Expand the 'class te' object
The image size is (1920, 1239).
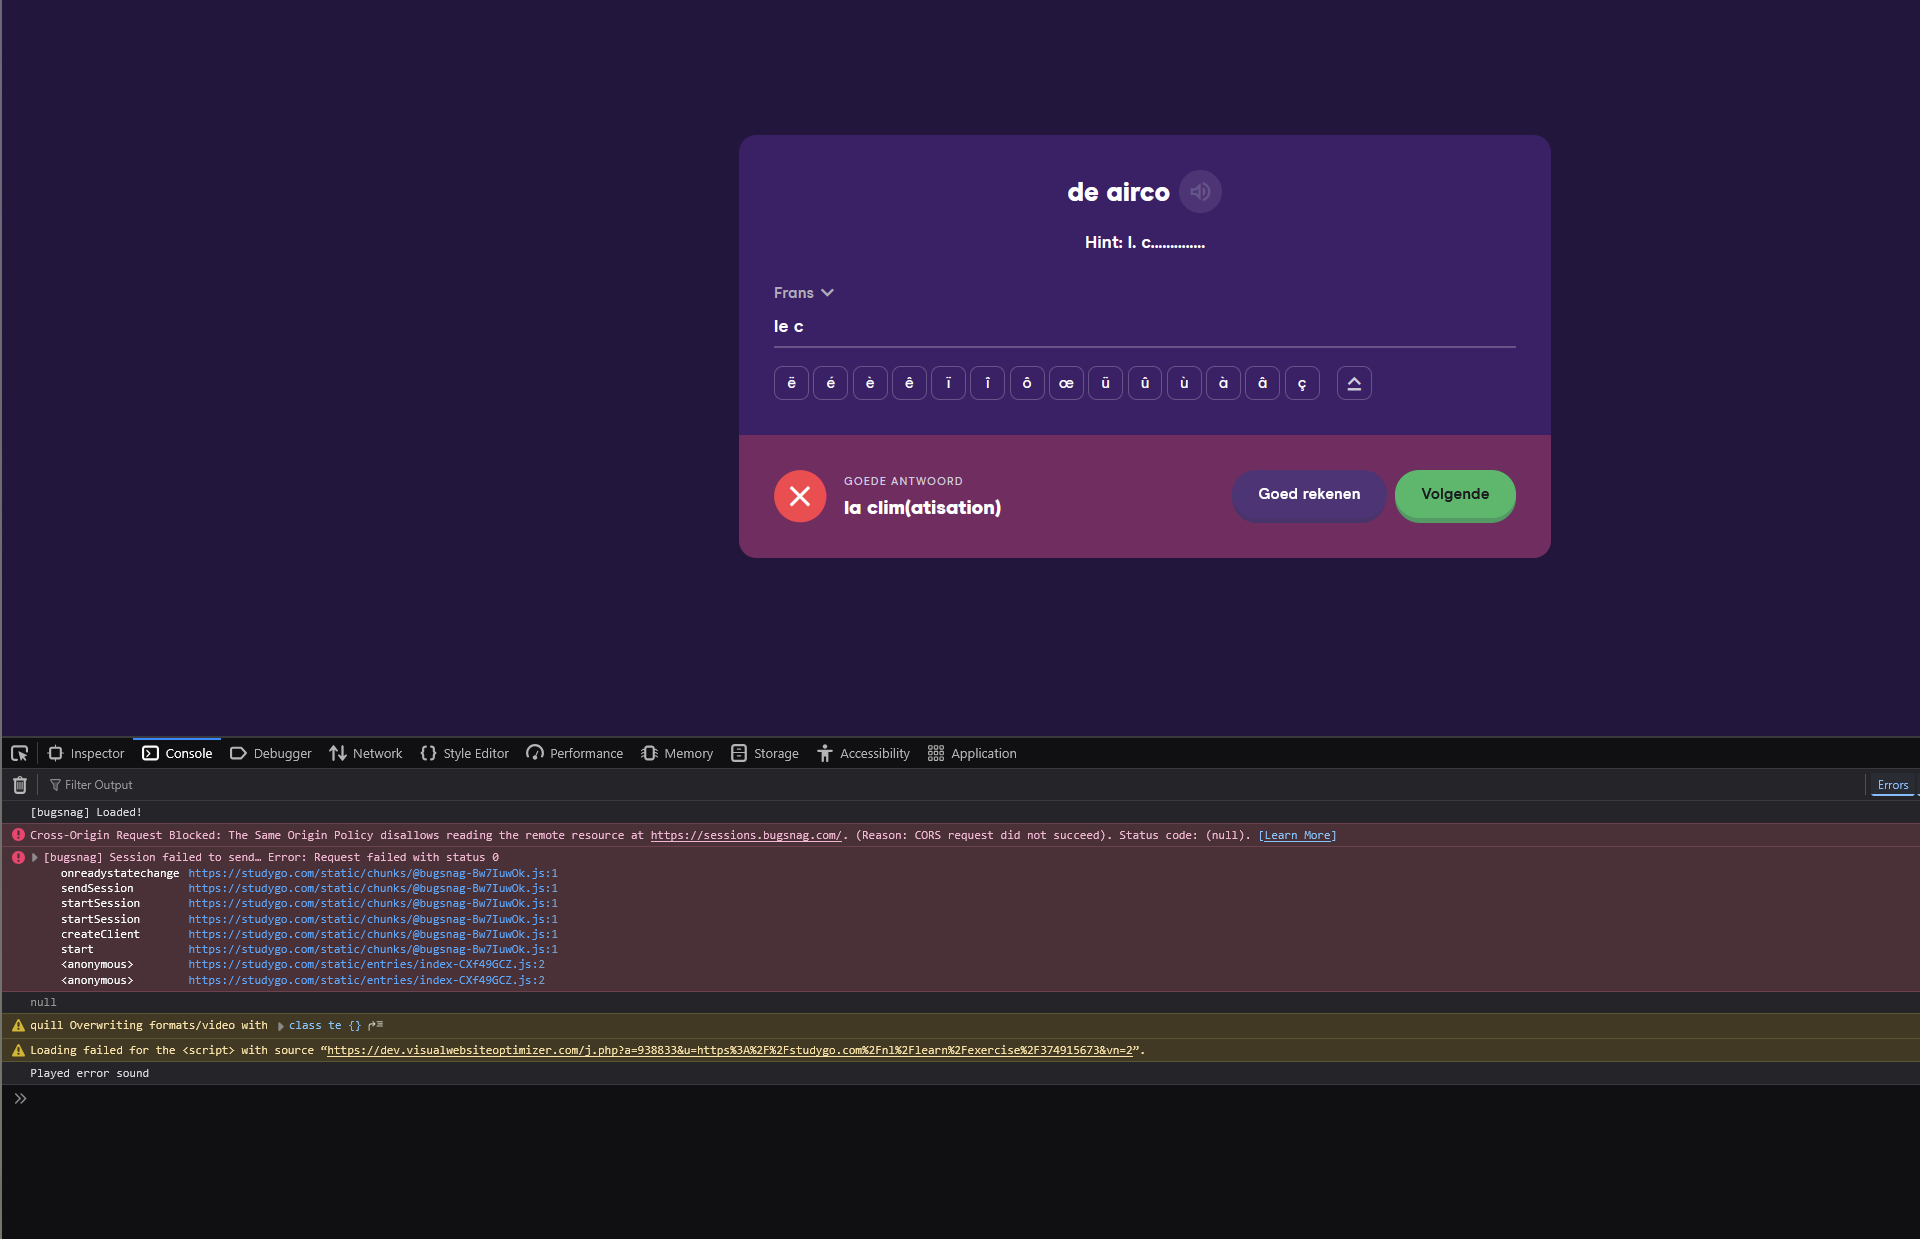(x=281, y=1026)
